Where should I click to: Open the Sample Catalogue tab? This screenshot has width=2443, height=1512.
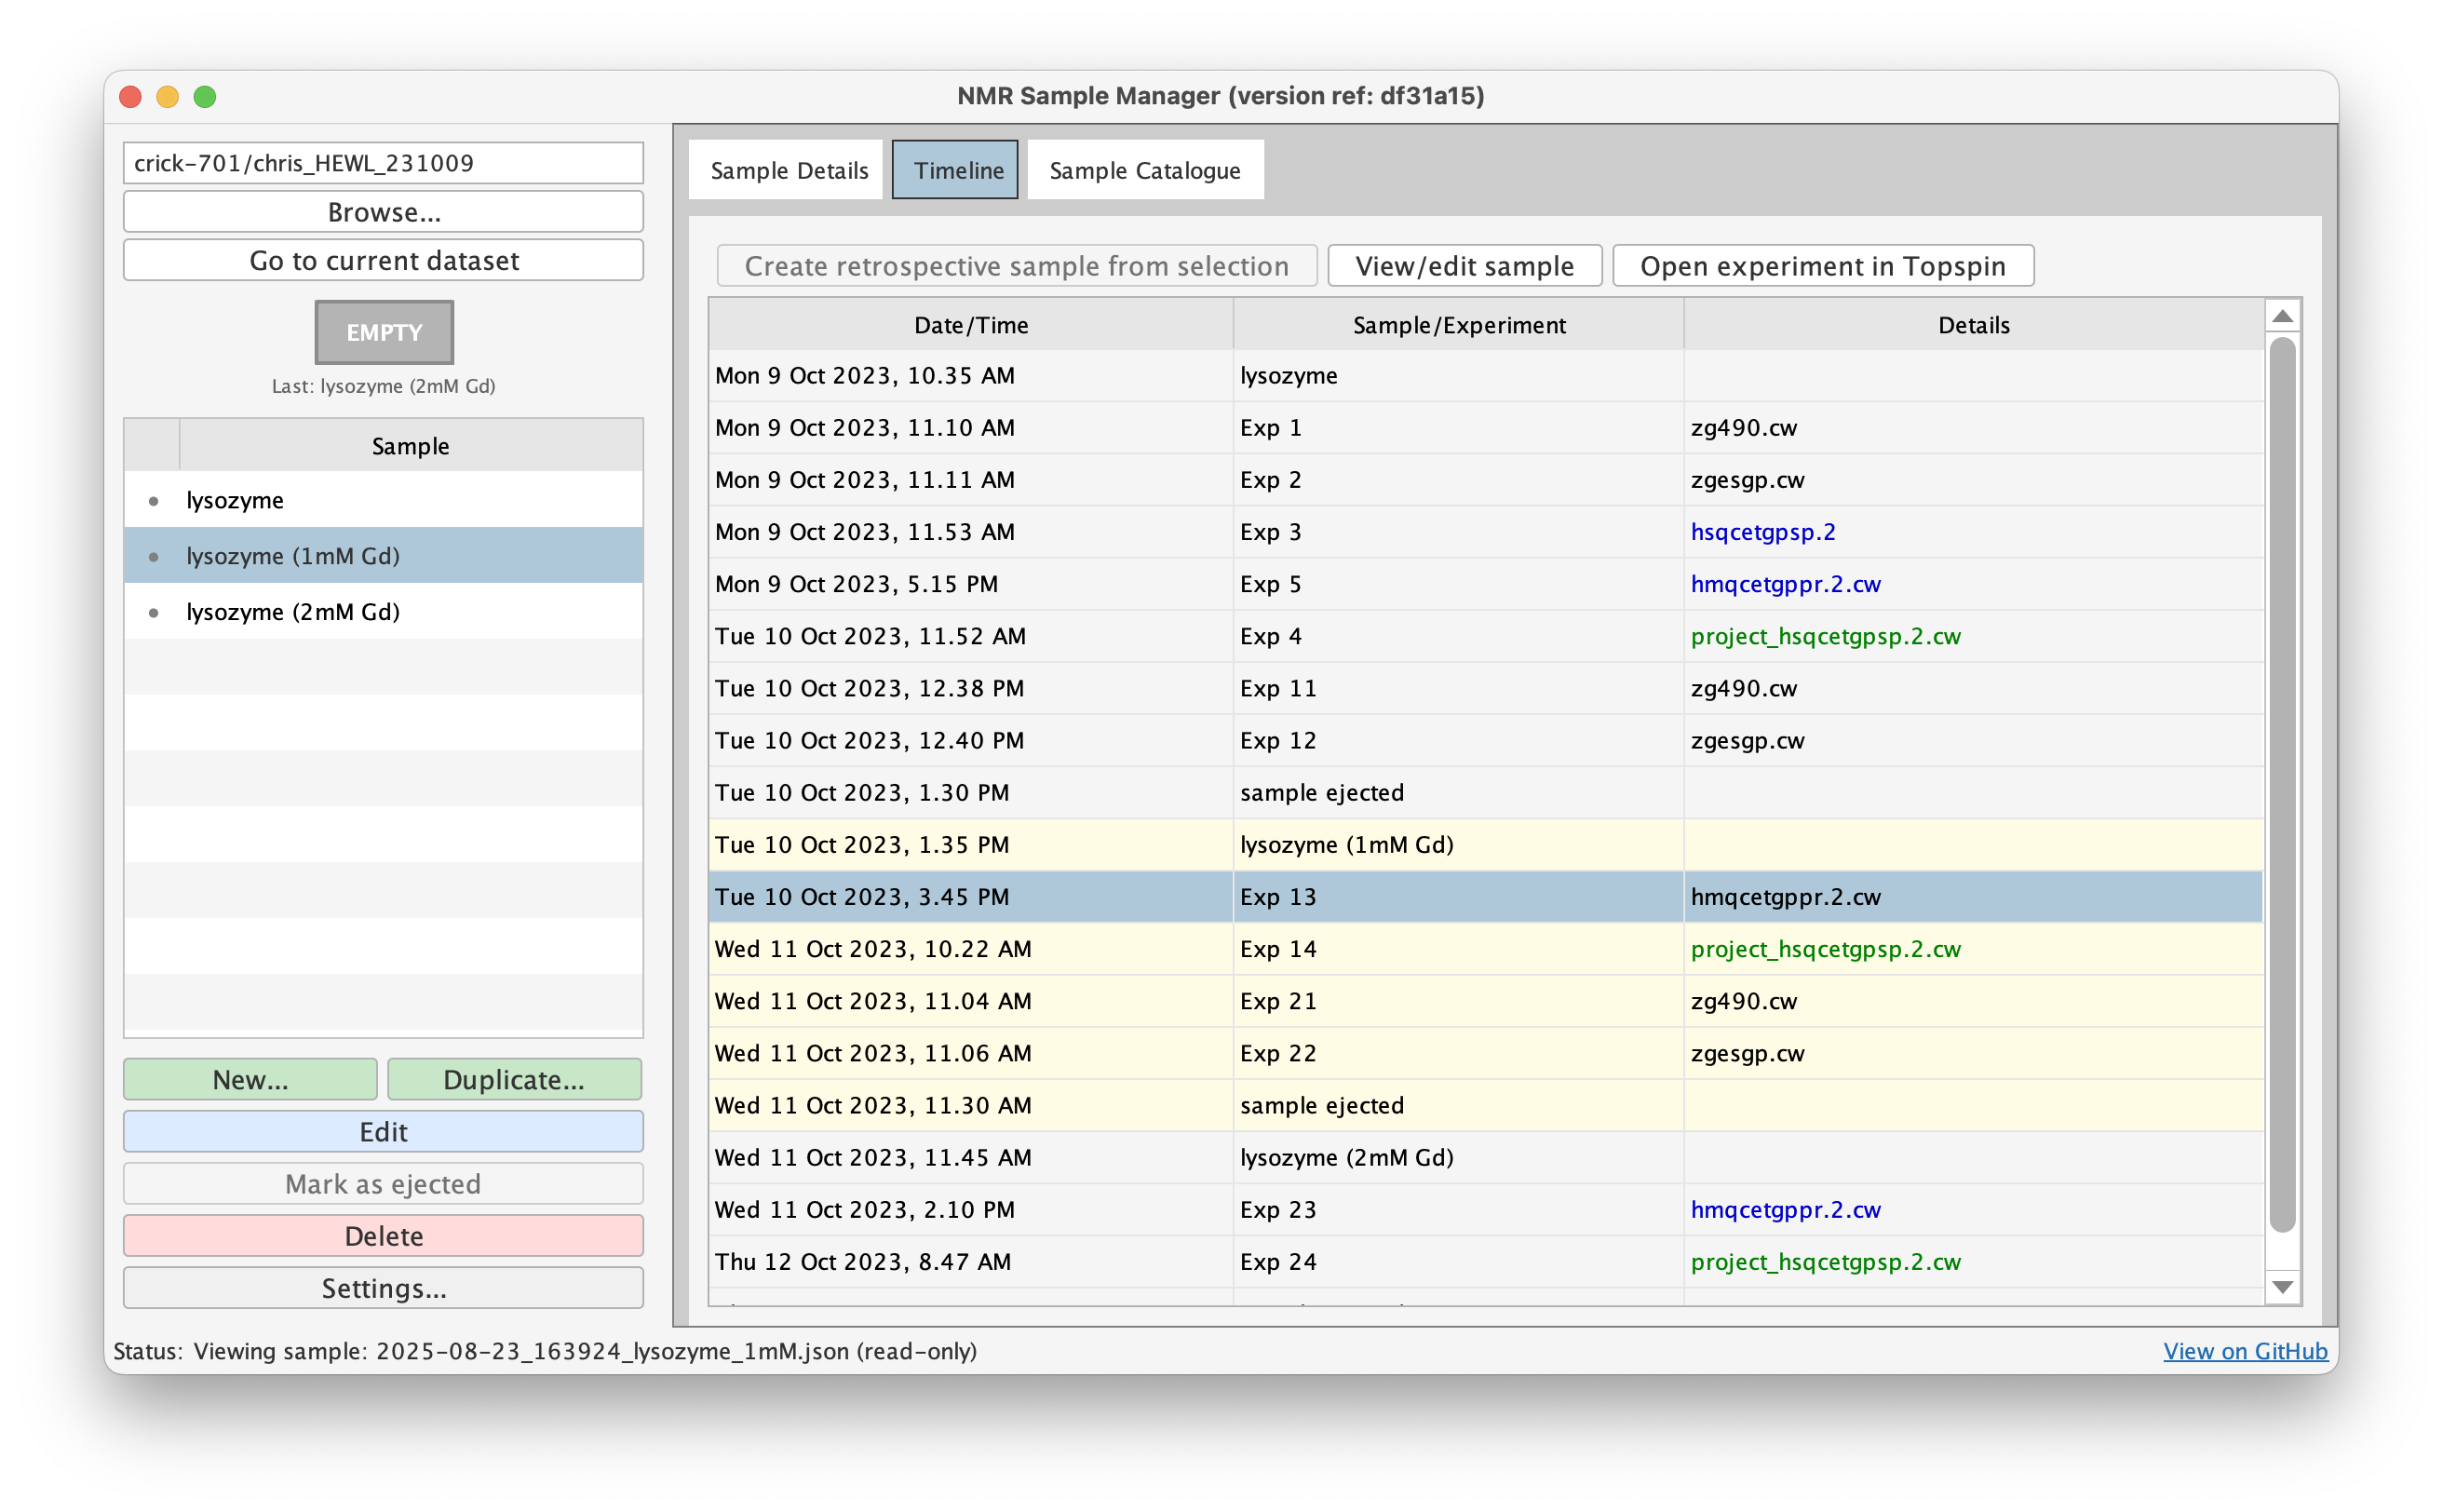tap(1144, 169)
